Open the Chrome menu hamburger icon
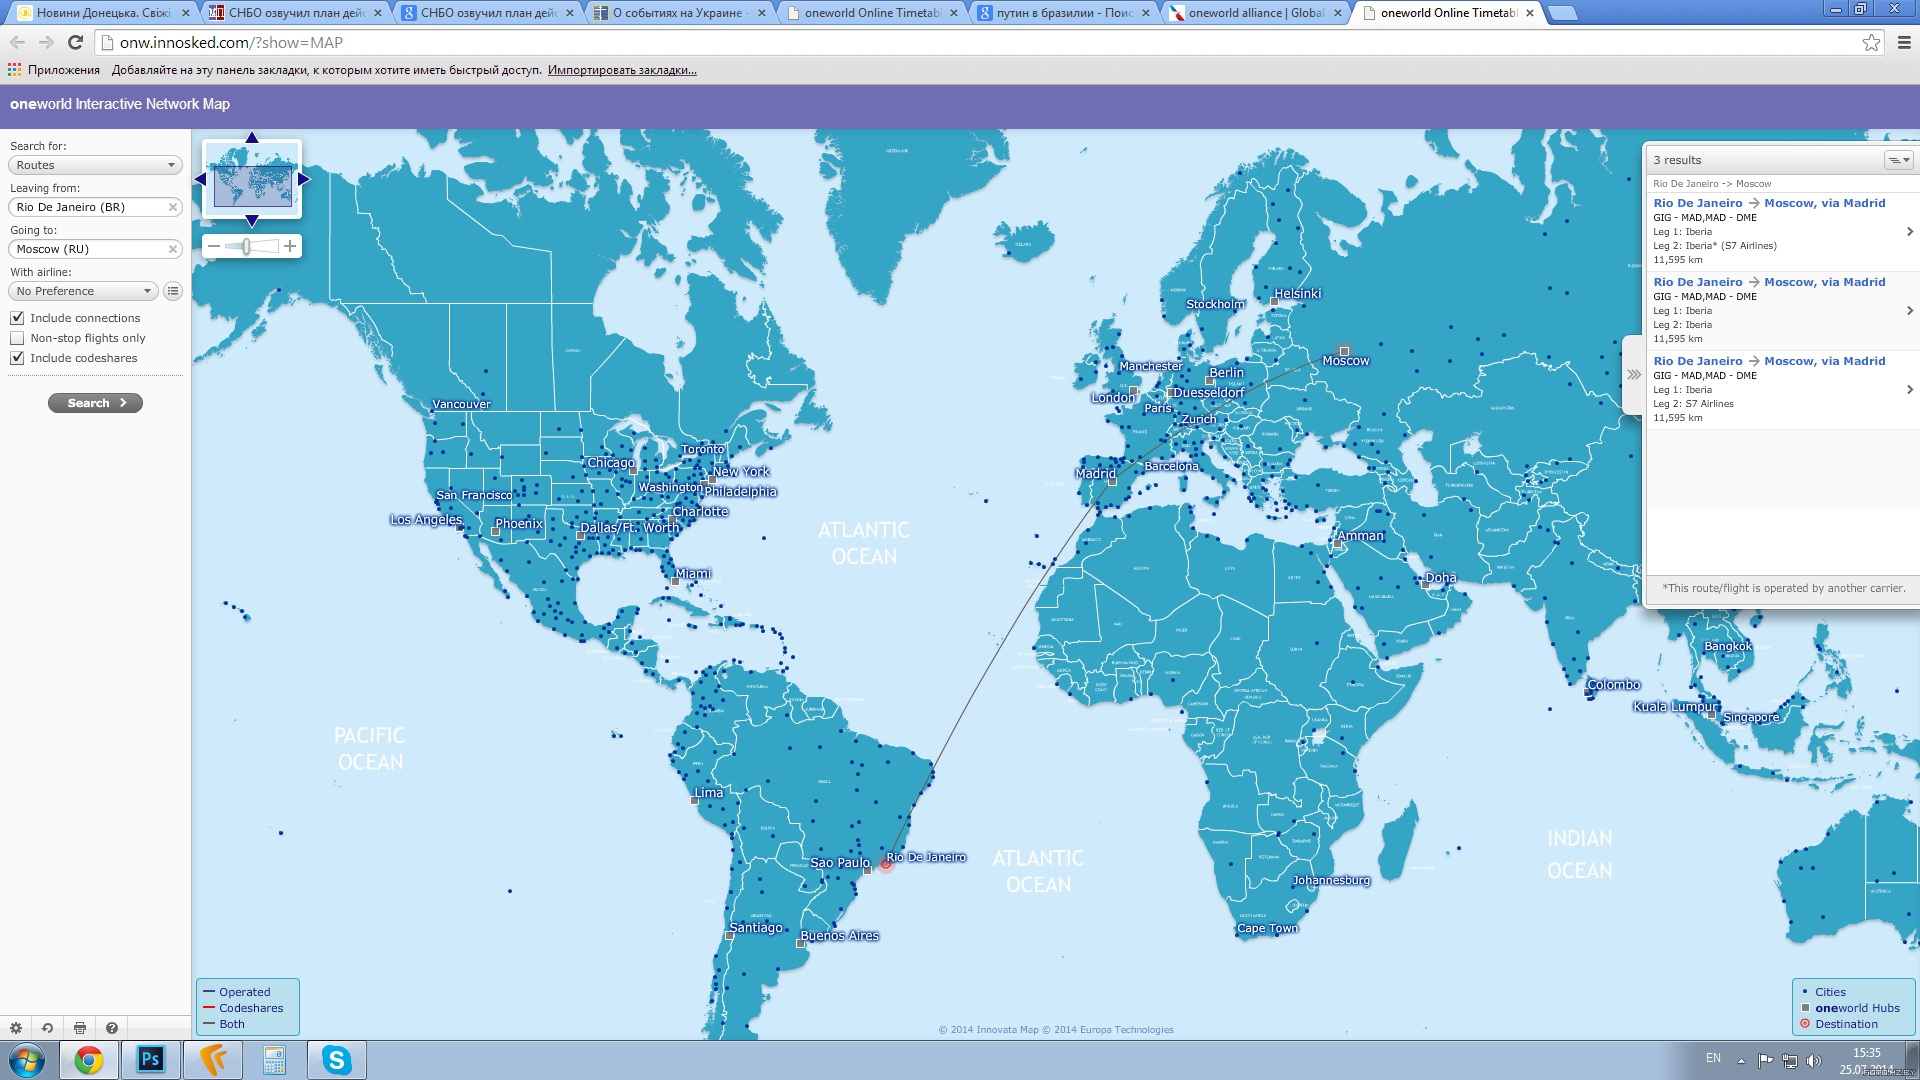This screenshot has height=1080, width=1920. (x=1904, y=42)
